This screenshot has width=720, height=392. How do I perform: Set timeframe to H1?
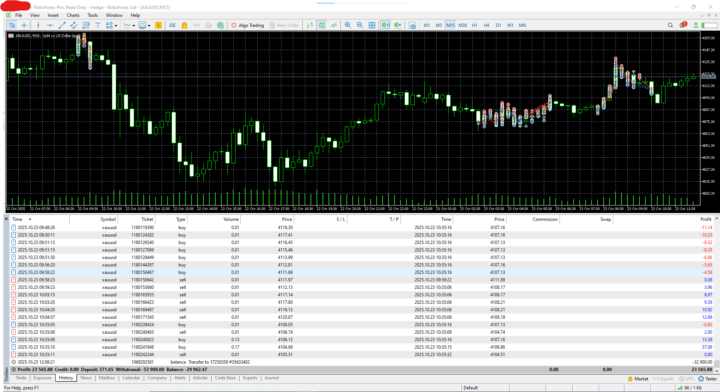(x=474, y=25)
